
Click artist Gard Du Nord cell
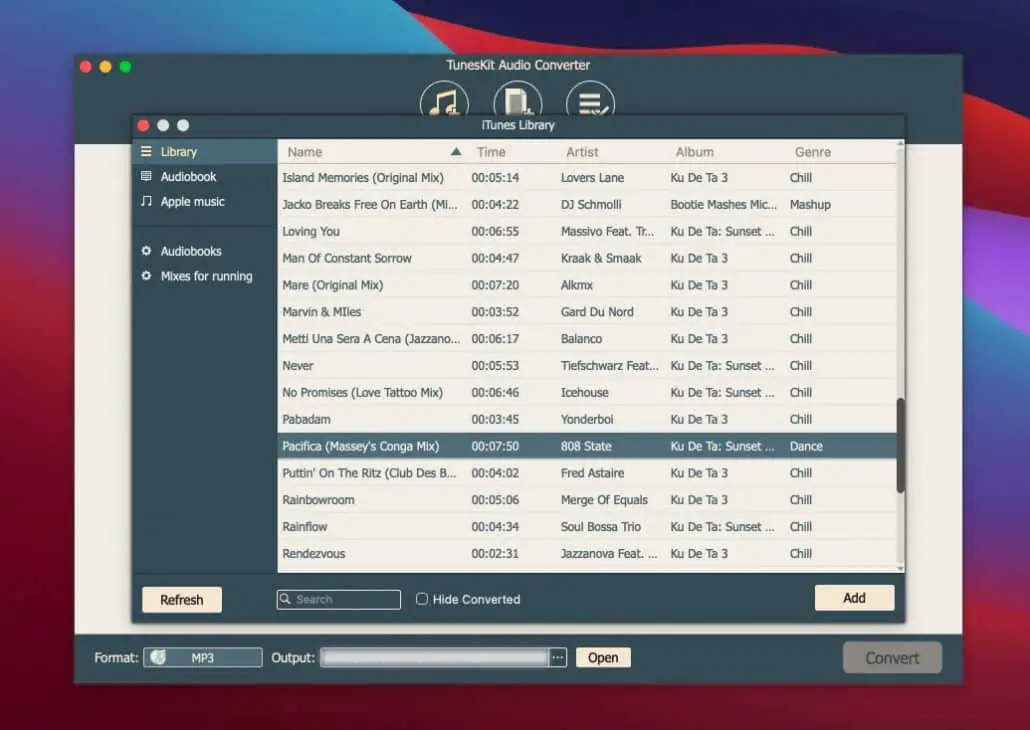pos(597,312)
